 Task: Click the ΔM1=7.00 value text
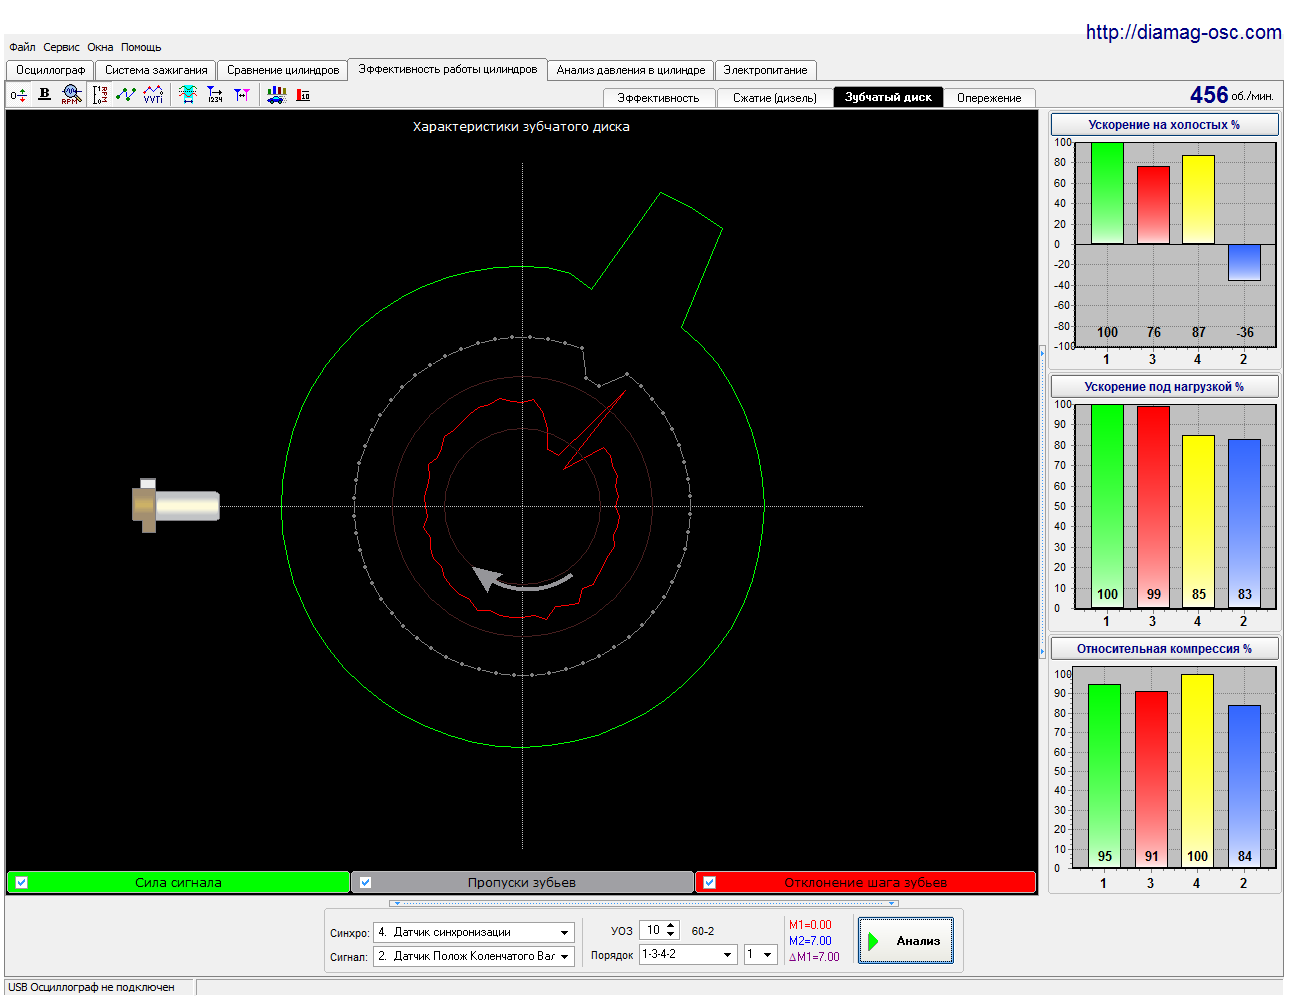click(814, 957)
